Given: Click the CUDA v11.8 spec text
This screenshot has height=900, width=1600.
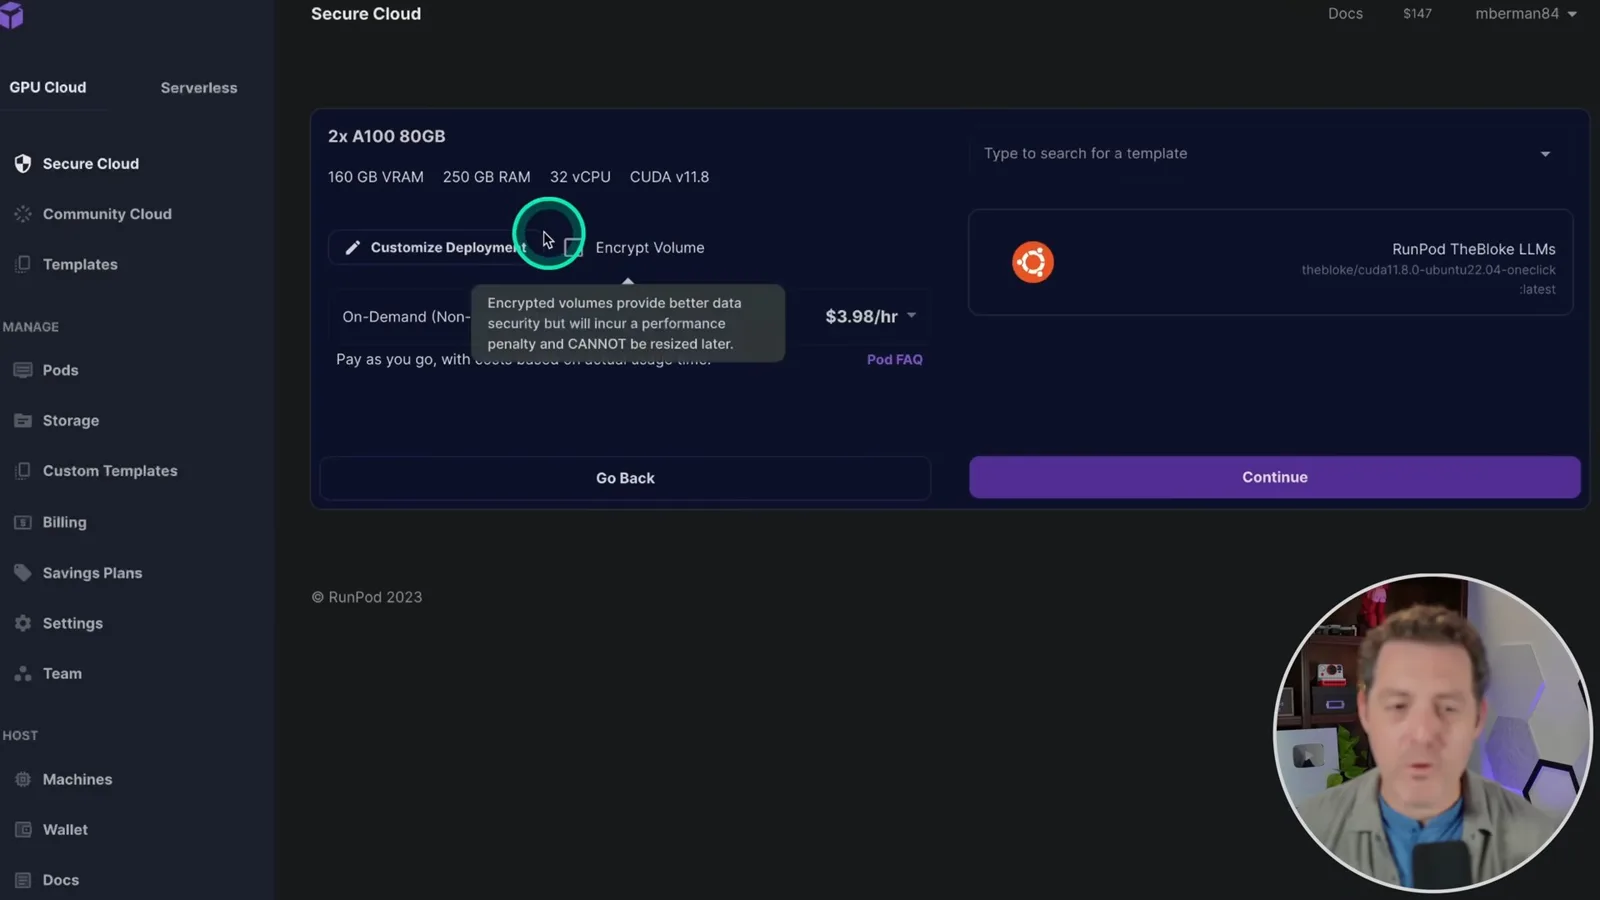Looking at the screenshot, I should (669, 177).
